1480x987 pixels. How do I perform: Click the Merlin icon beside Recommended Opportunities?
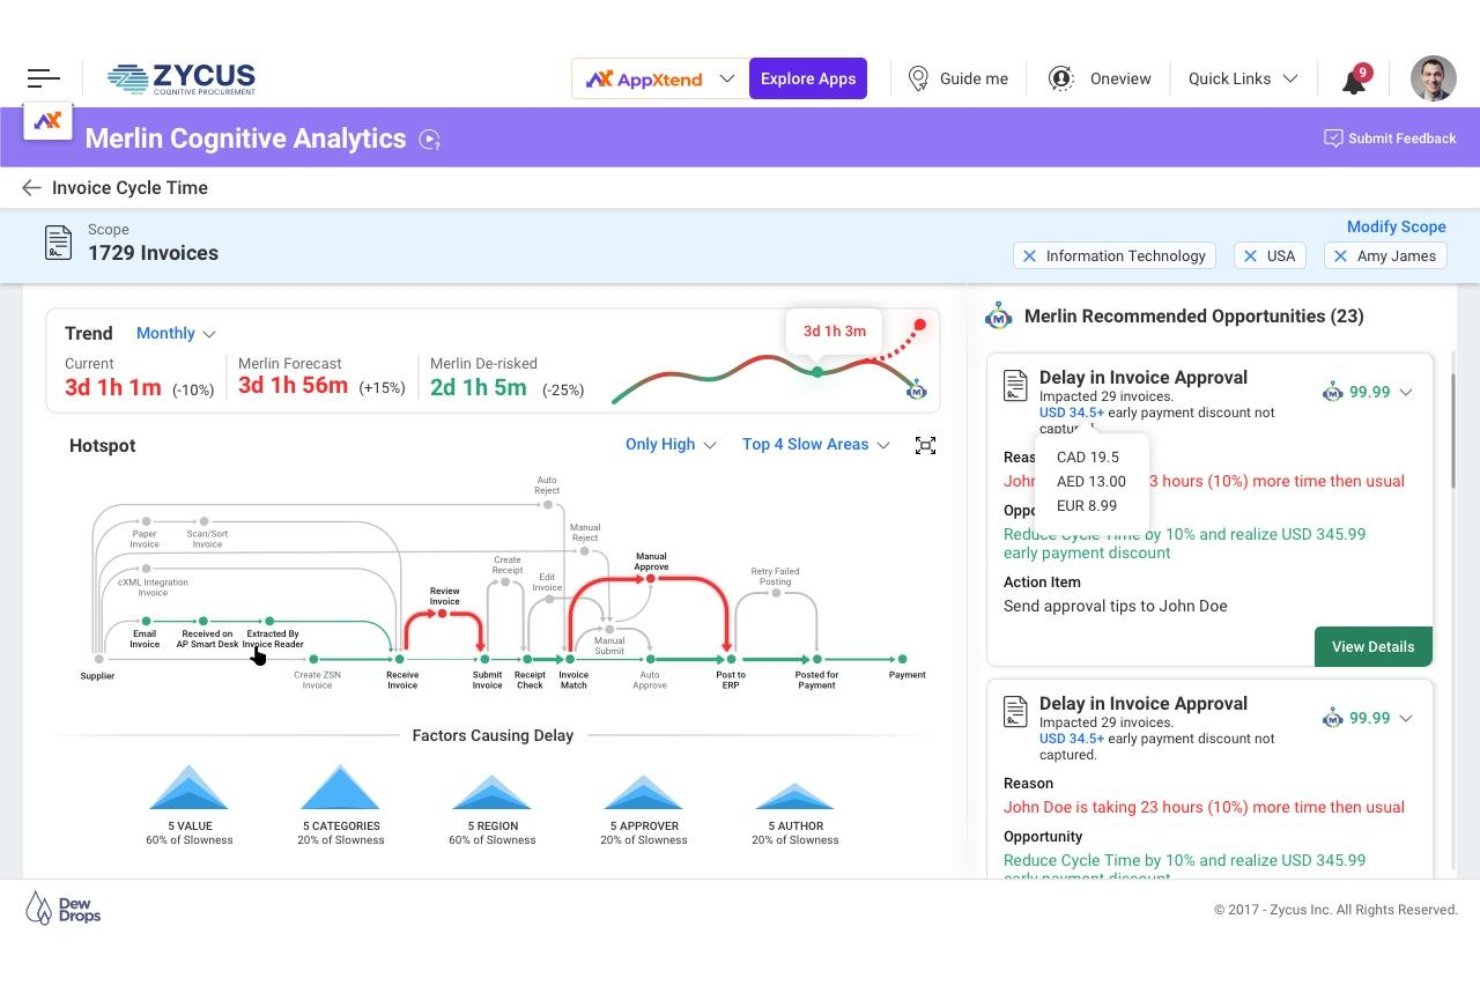click(998, 316)
